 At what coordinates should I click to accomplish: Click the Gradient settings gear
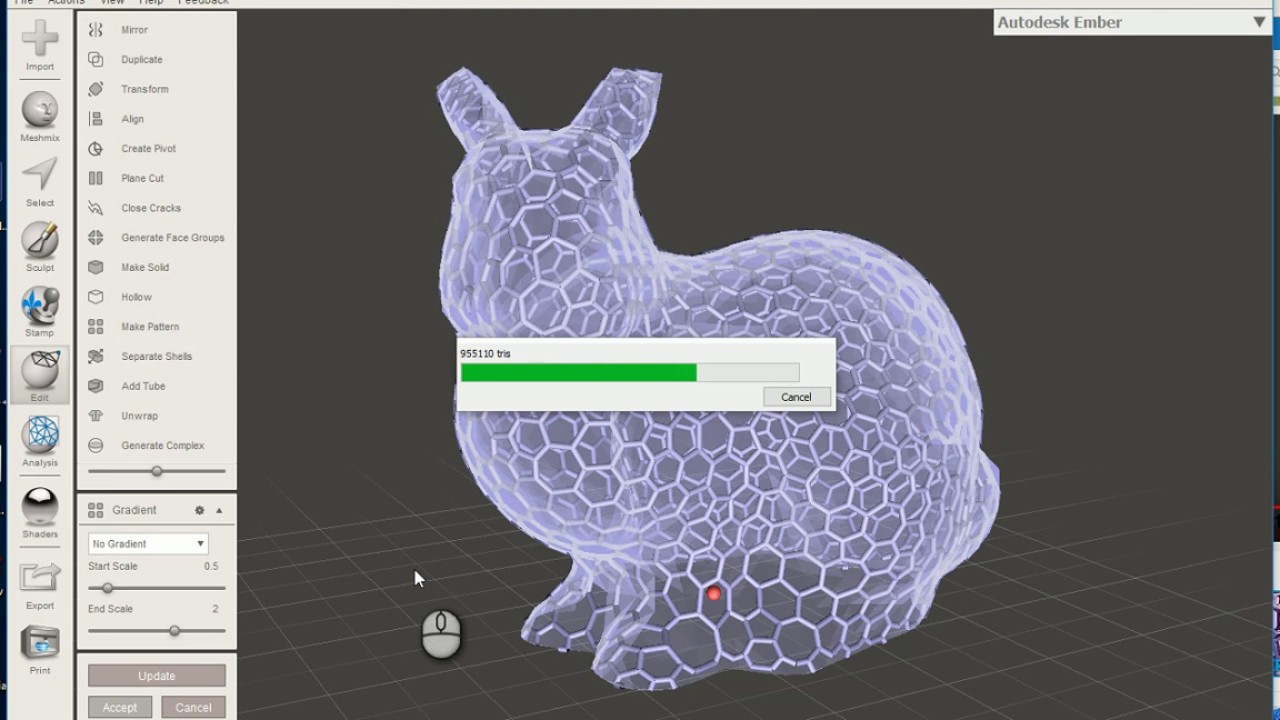199,510
